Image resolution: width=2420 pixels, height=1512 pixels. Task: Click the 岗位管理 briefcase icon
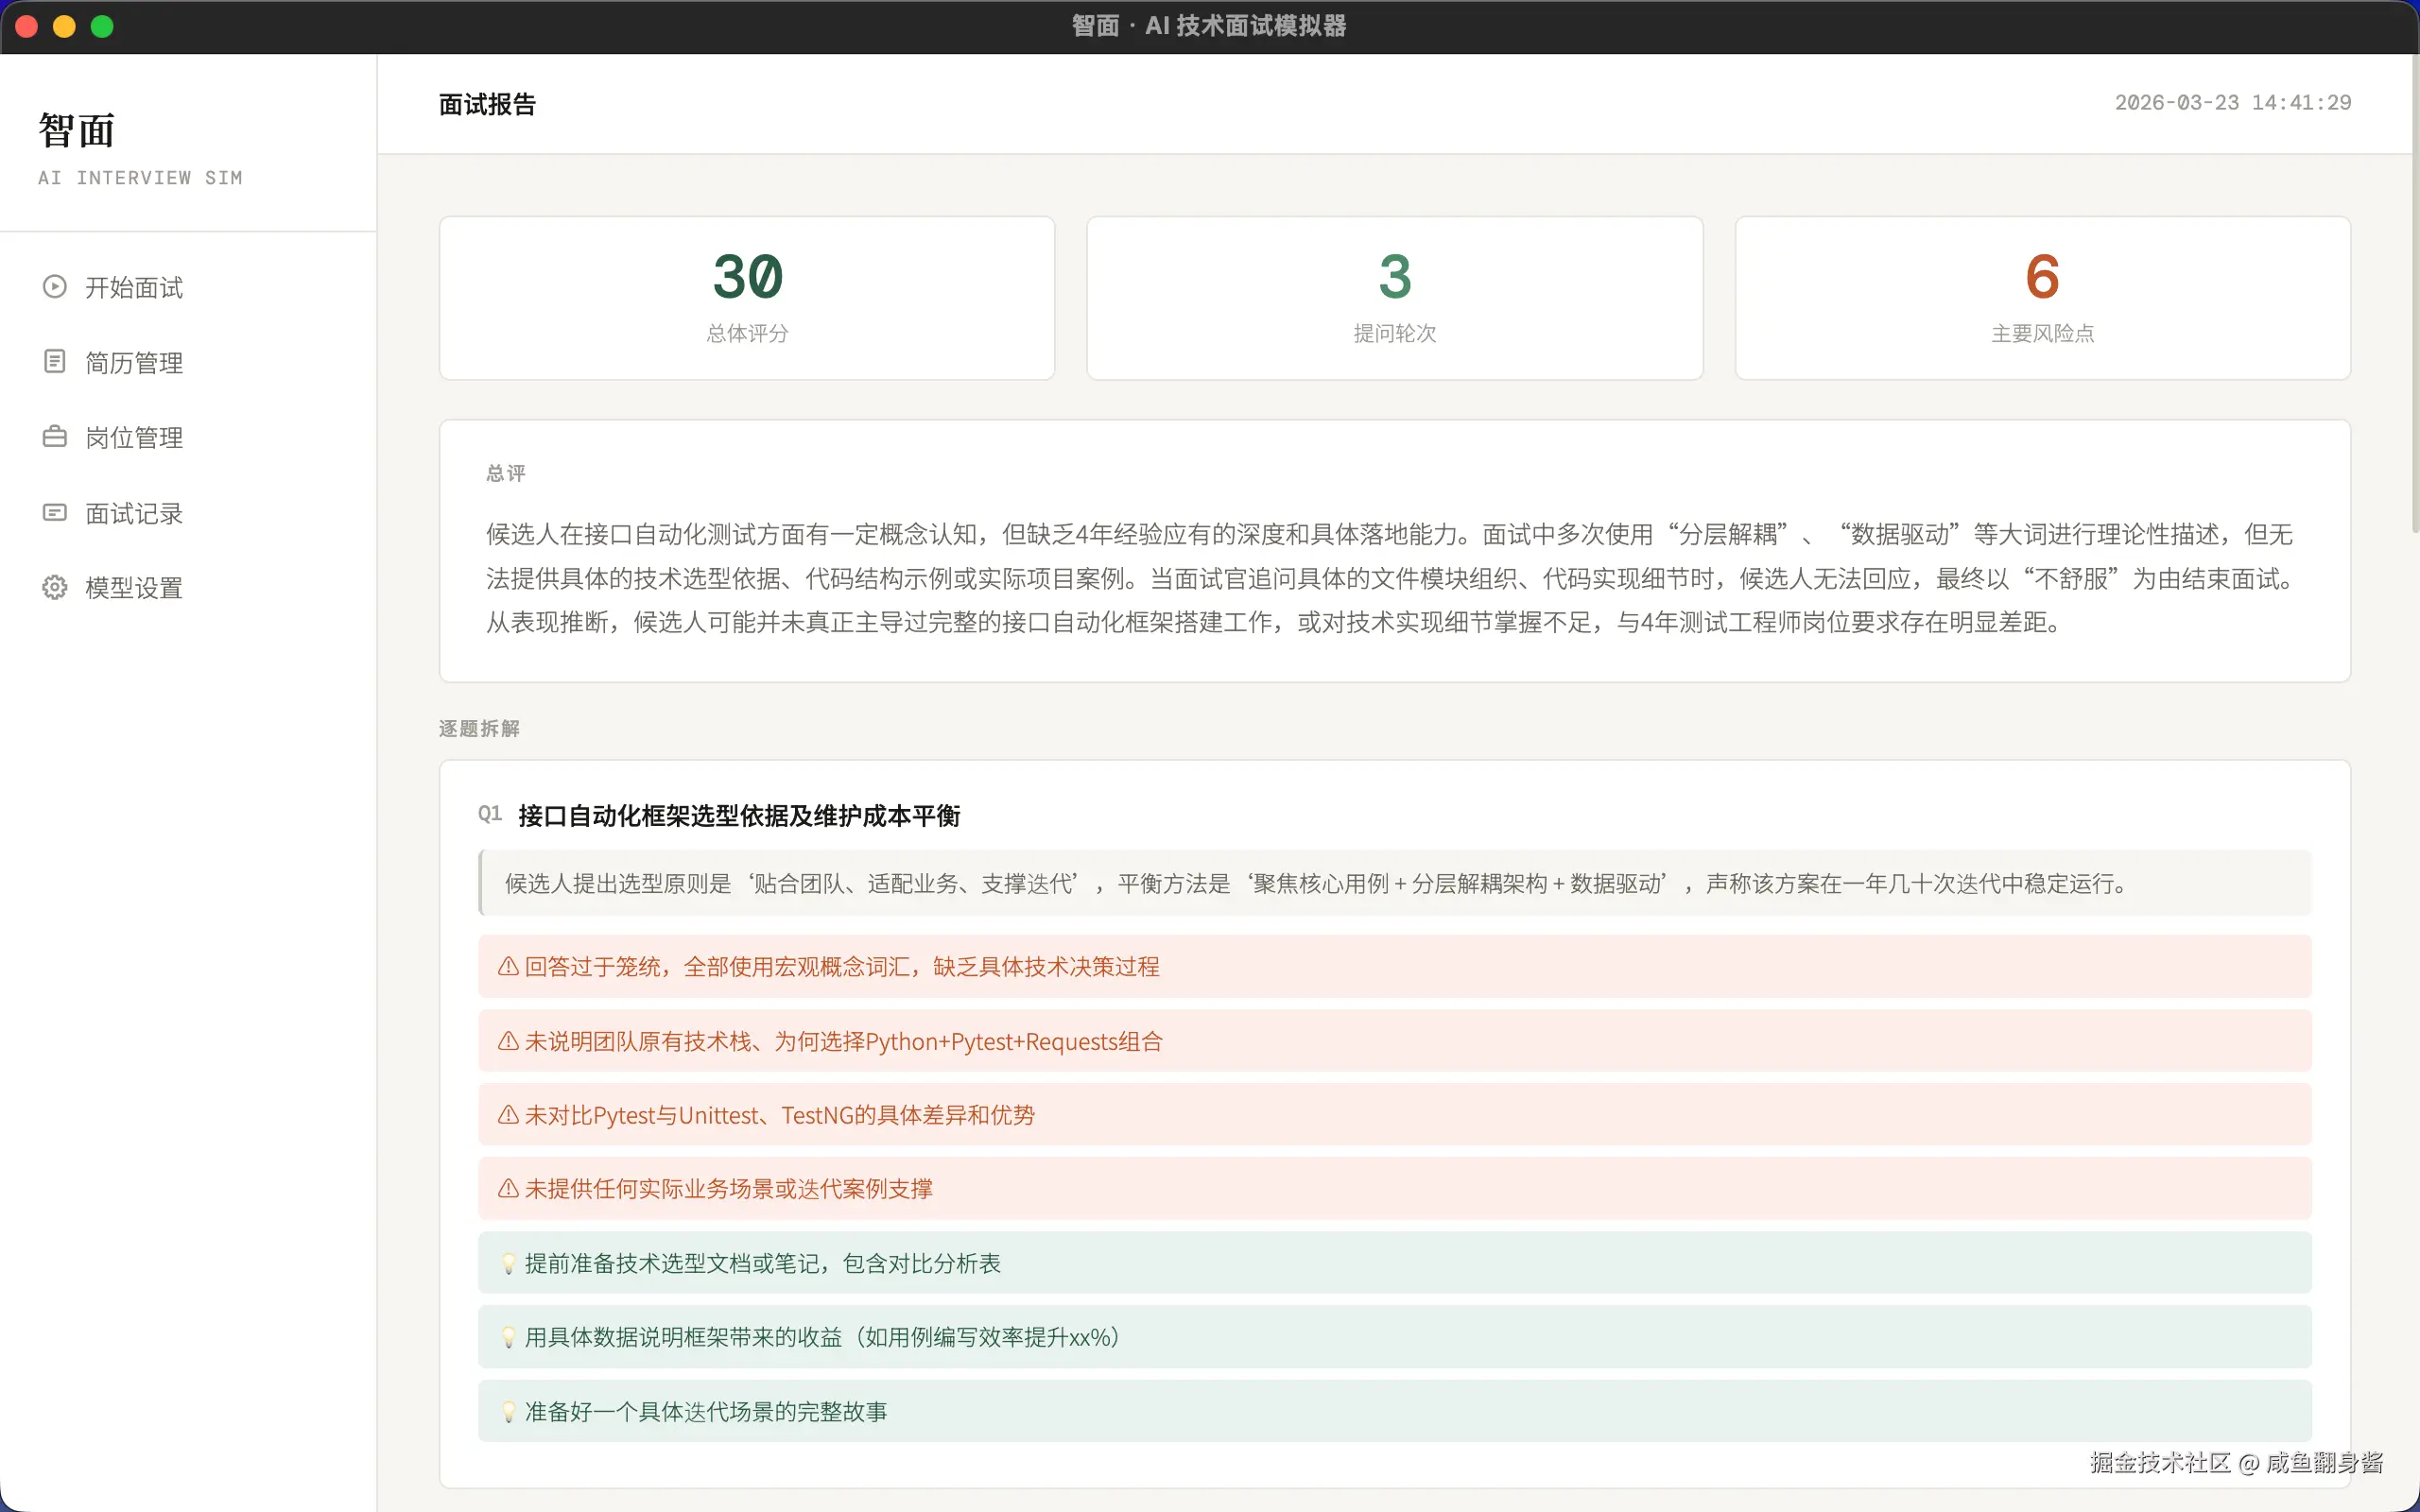pyautogui.click(x=54, y=437)
